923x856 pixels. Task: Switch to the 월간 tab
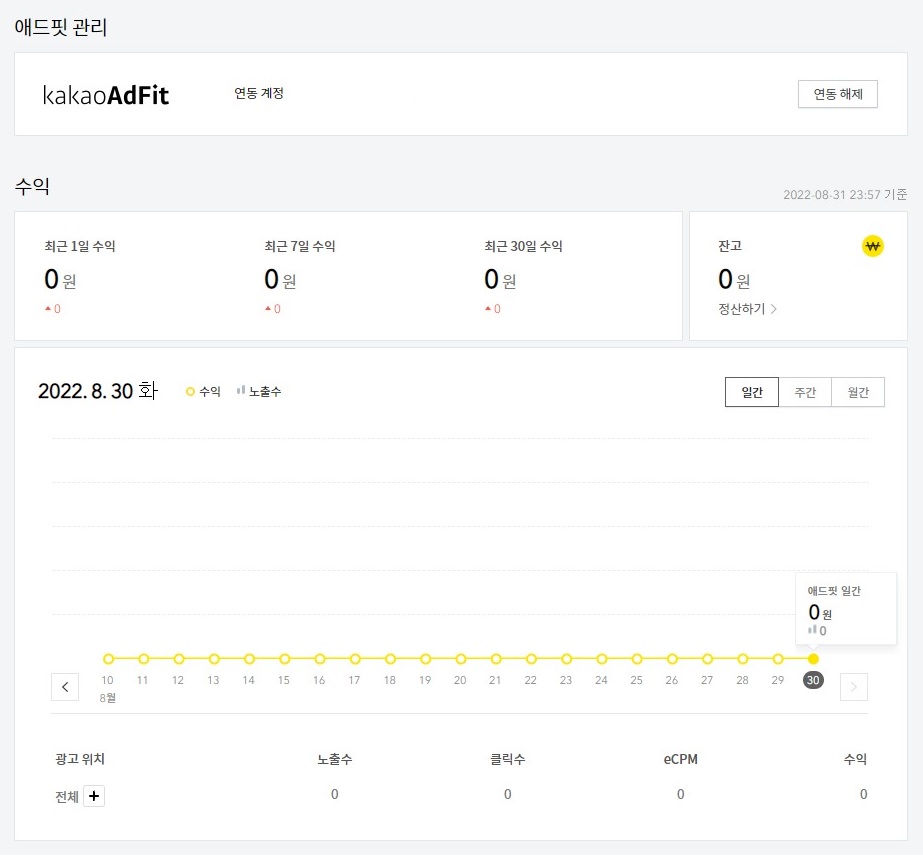(x=858, y=392)
